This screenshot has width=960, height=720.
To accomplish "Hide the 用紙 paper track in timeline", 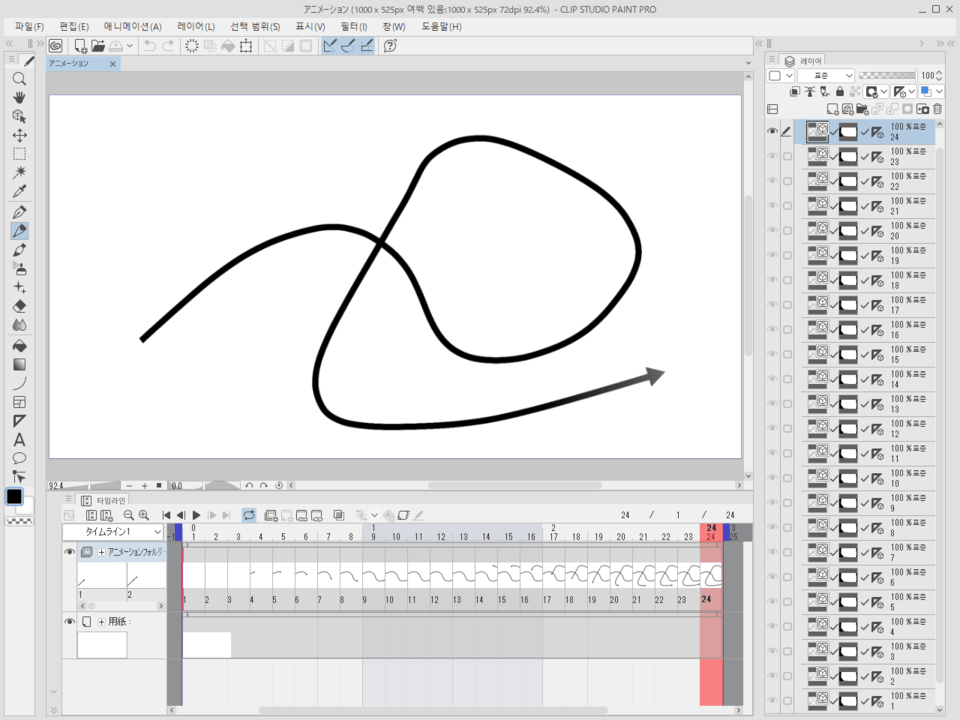I will click(x=70, y=622).
